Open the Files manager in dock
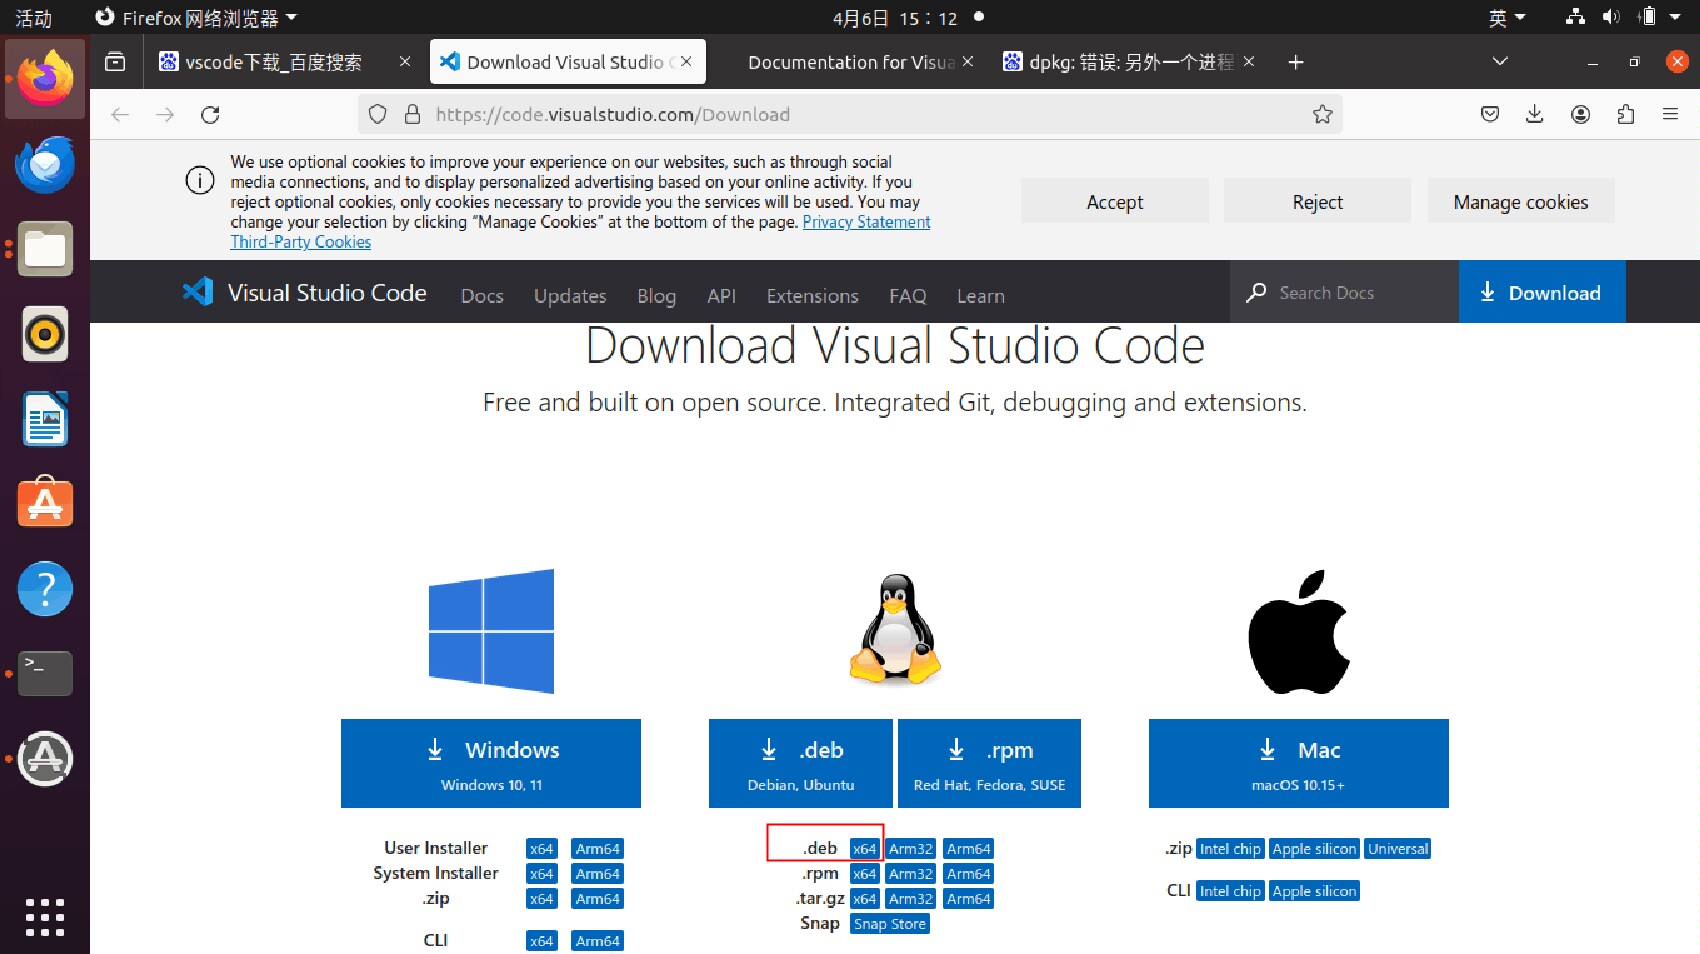 [45, 249]
